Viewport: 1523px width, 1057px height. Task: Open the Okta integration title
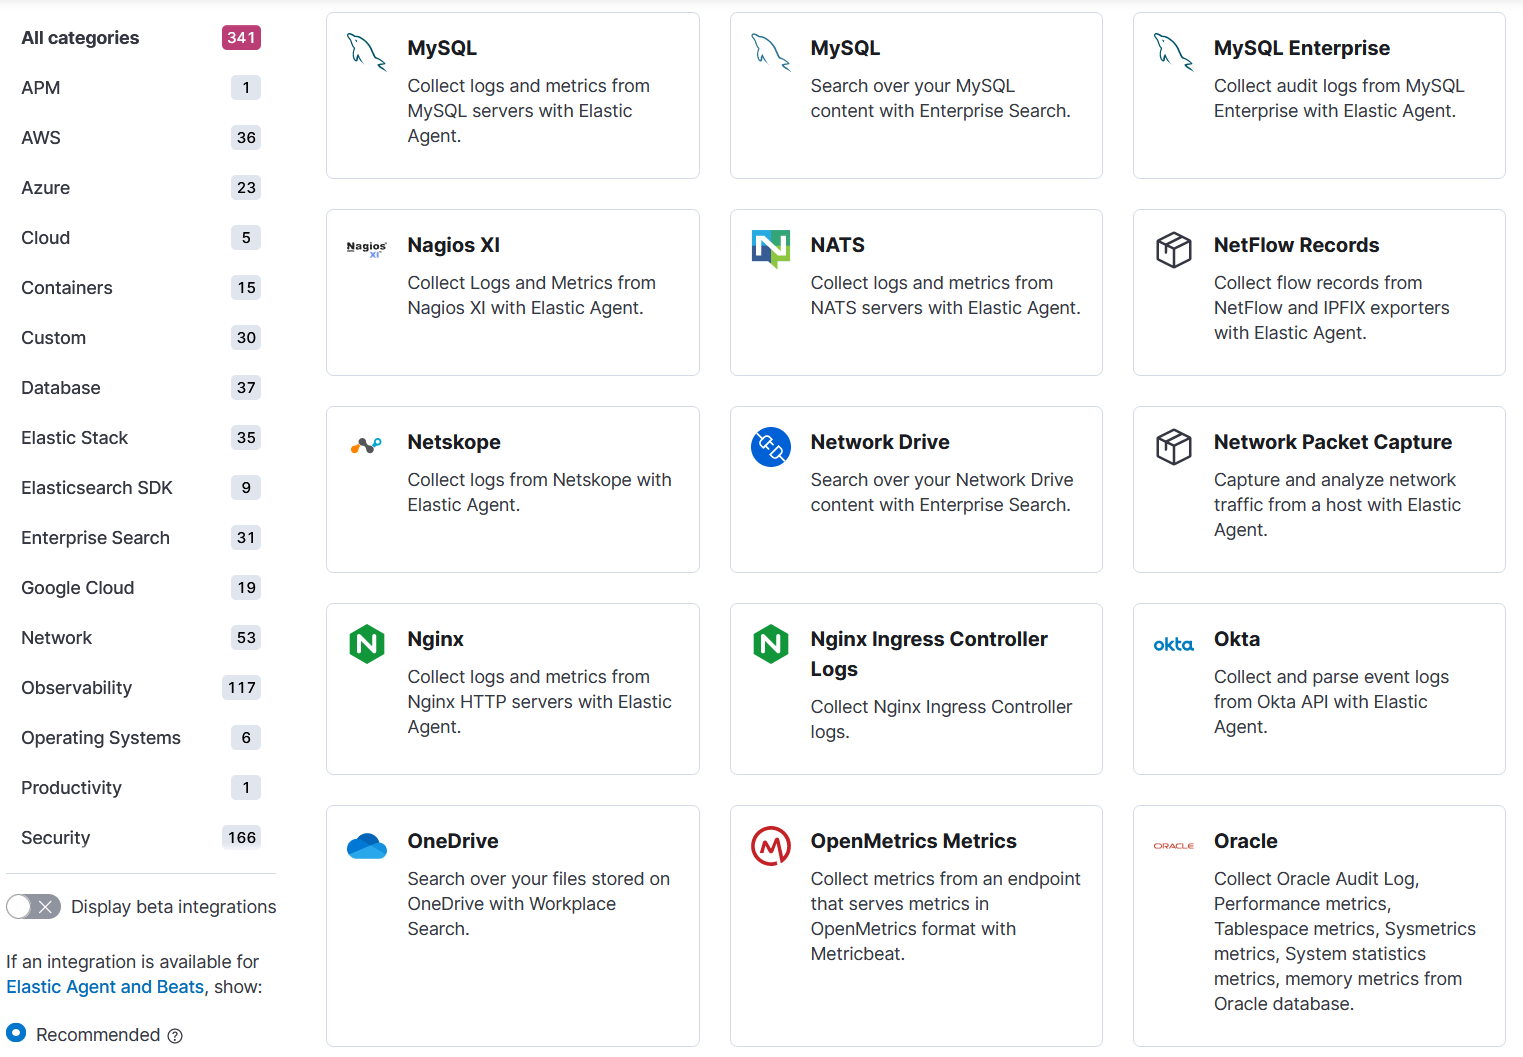click(1237, 639)
